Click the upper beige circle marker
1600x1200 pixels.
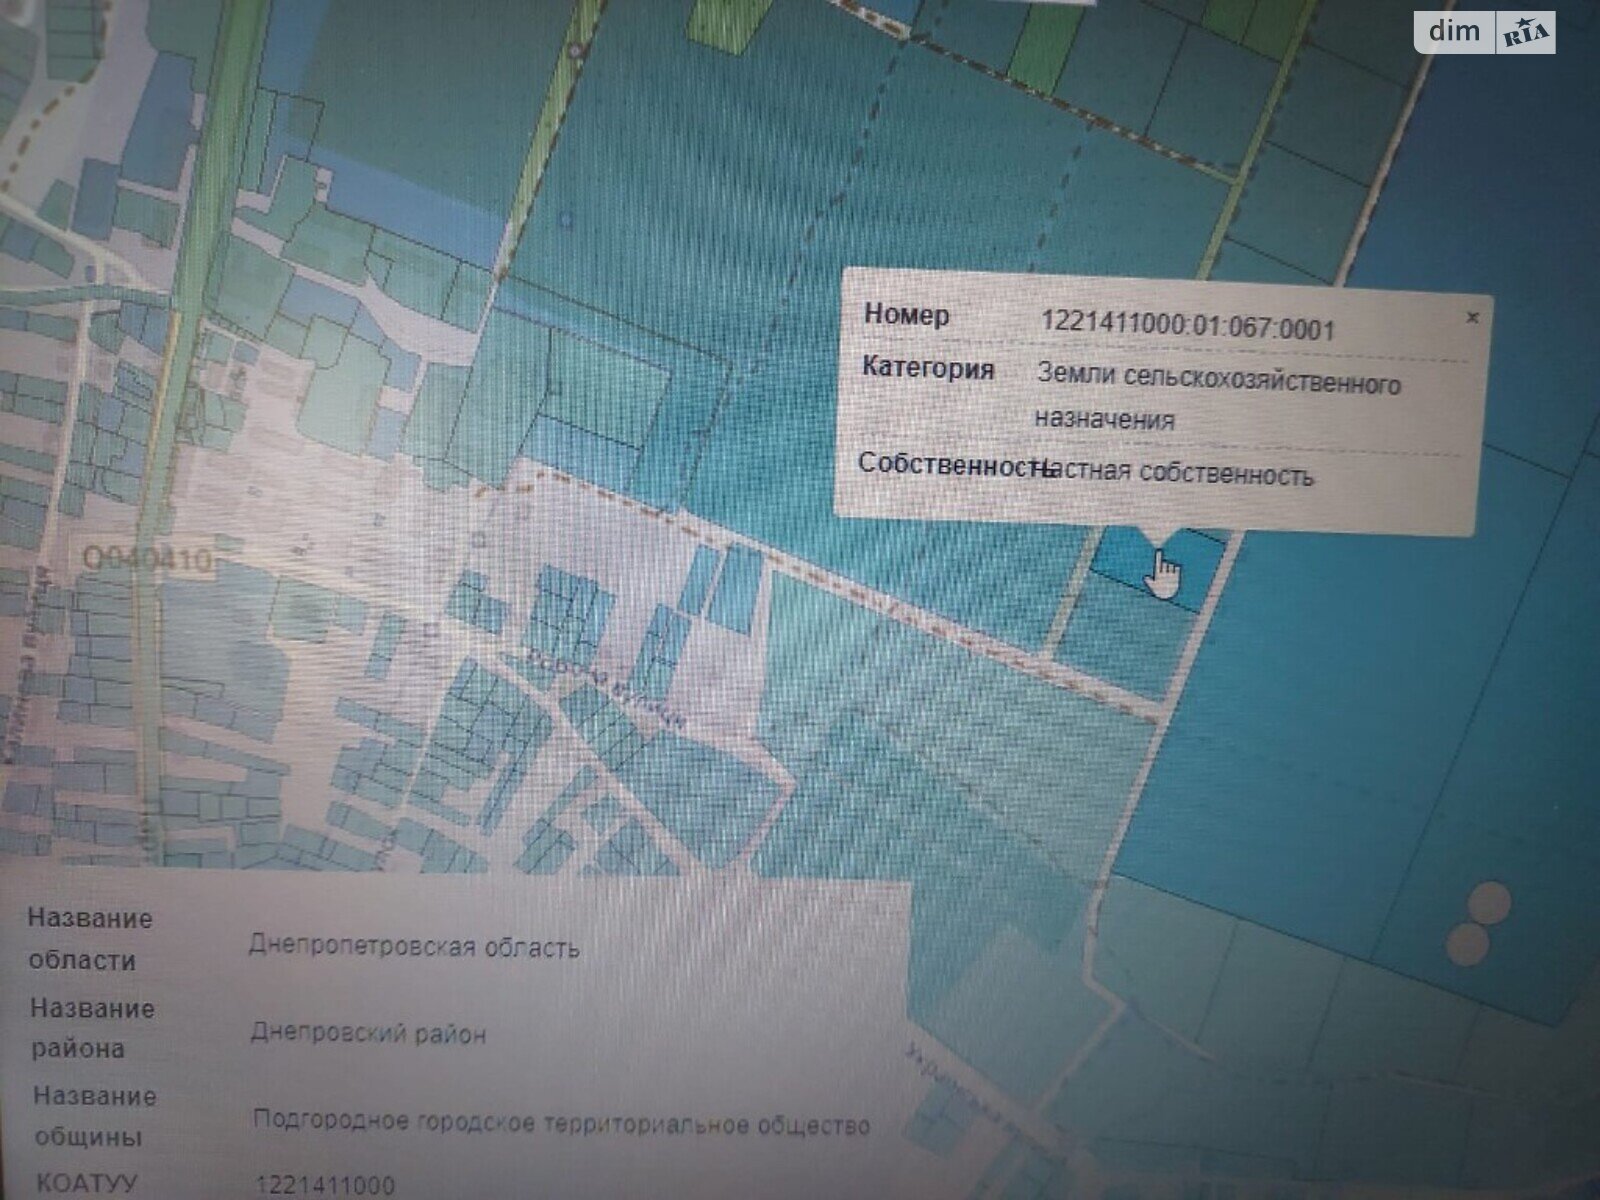click(x=1491, y=902)
